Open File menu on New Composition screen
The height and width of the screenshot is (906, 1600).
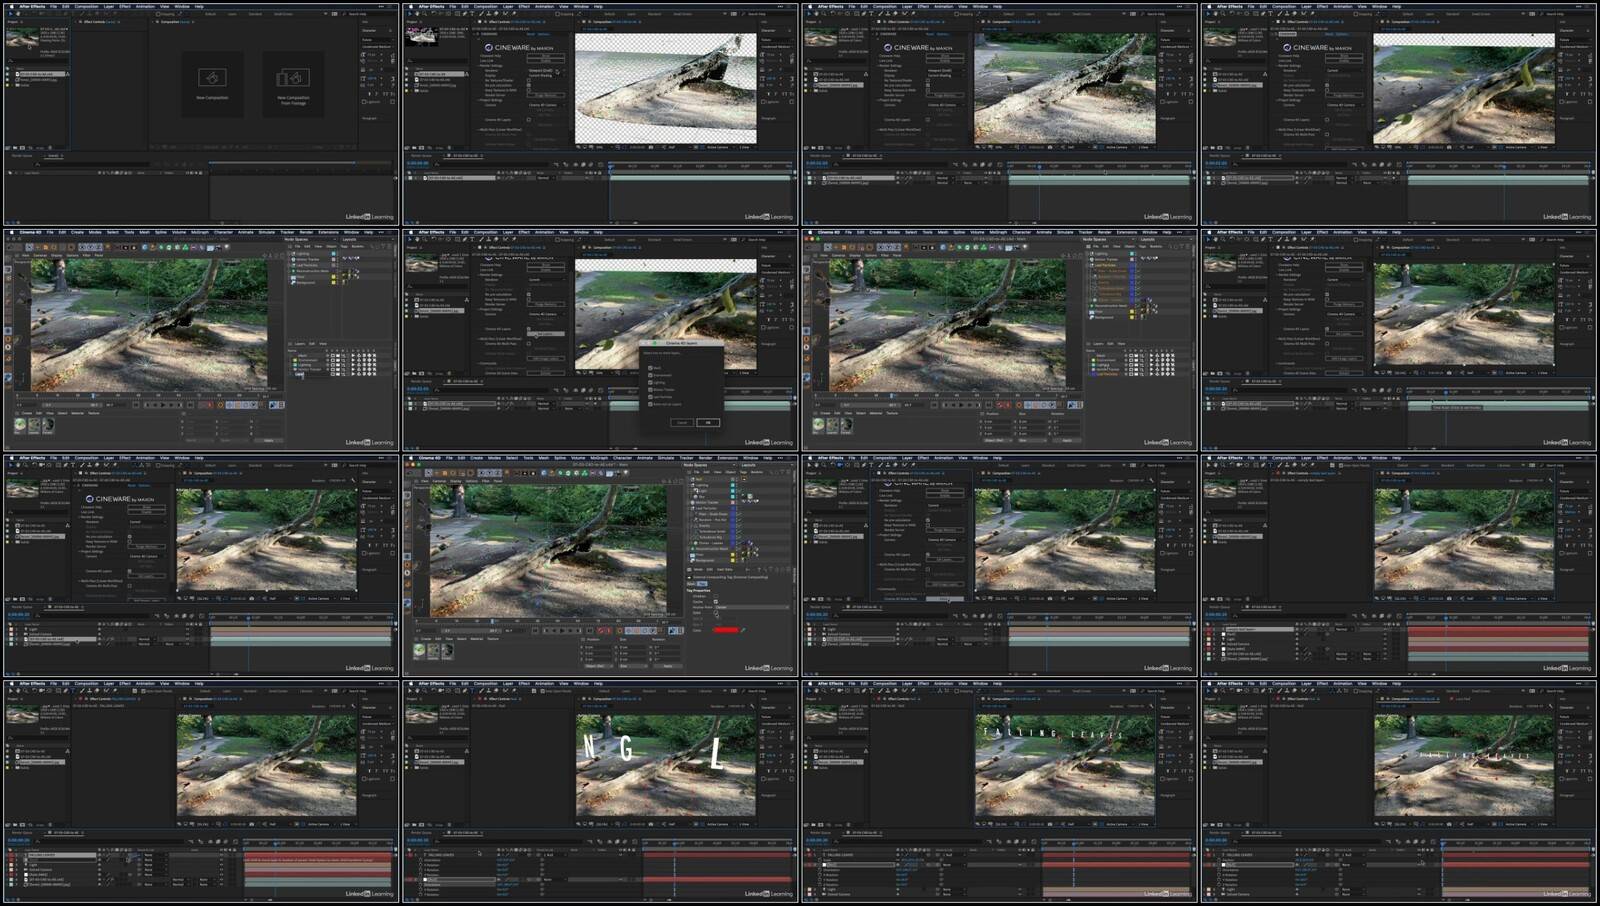click(x=54, y=6)
